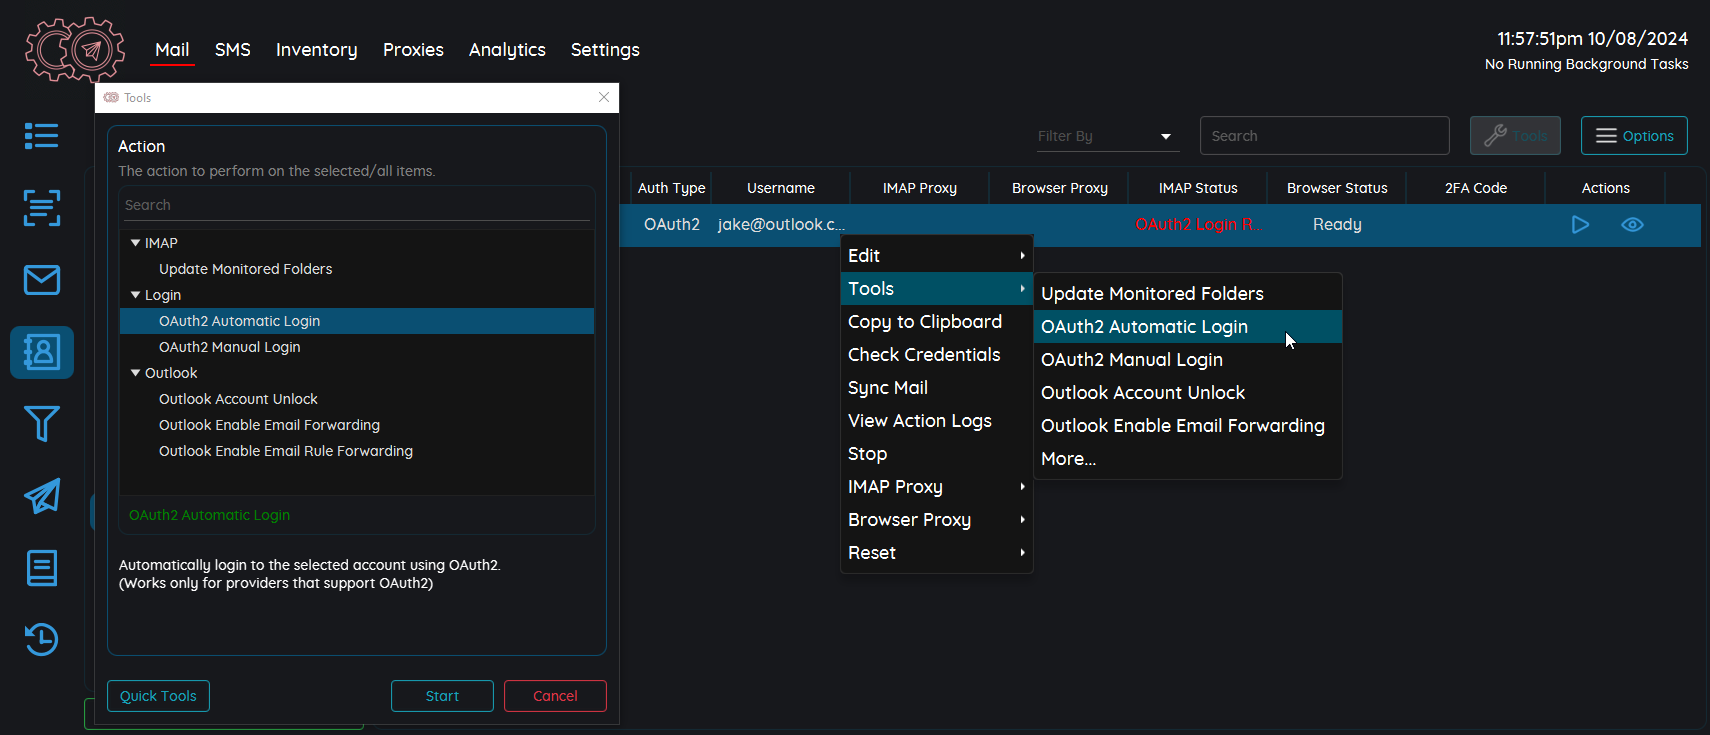The width and height of the screenshot is (1710, 735).
Task: Select OAuth2 Automatic Login in dialog tree
Action: coord(356,321)
